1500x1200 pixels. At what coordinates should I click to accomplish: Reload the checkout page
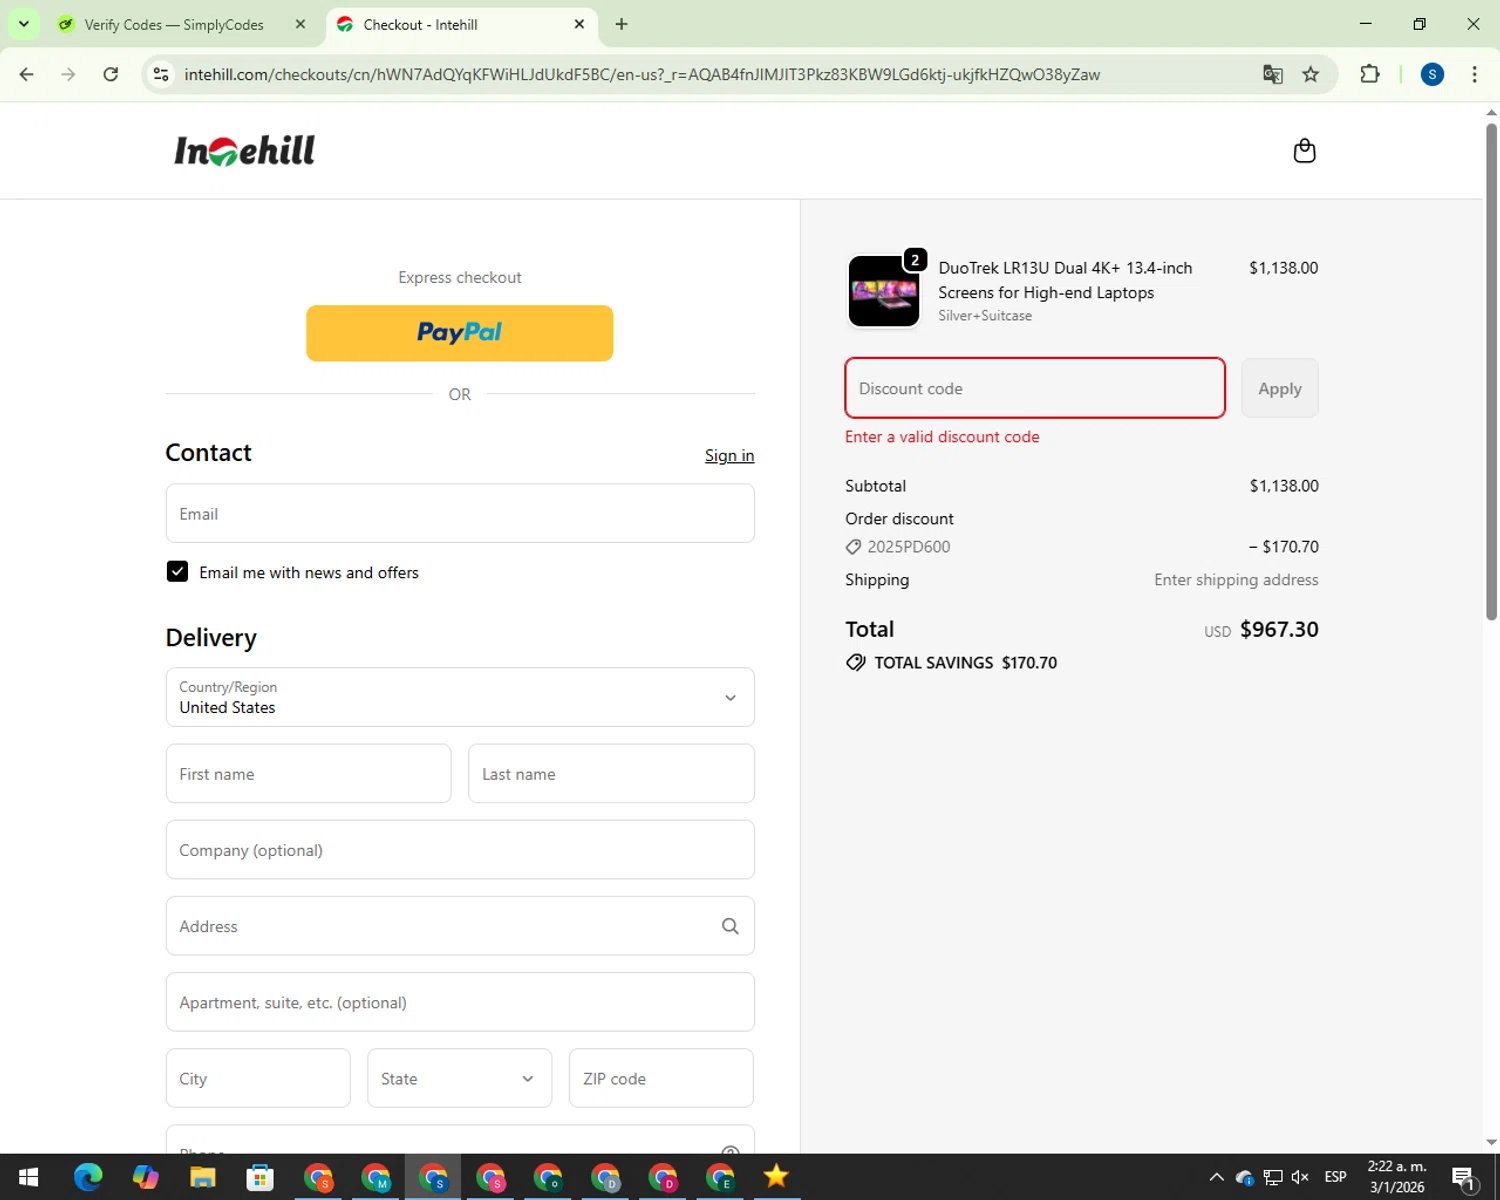coord(111,74)
